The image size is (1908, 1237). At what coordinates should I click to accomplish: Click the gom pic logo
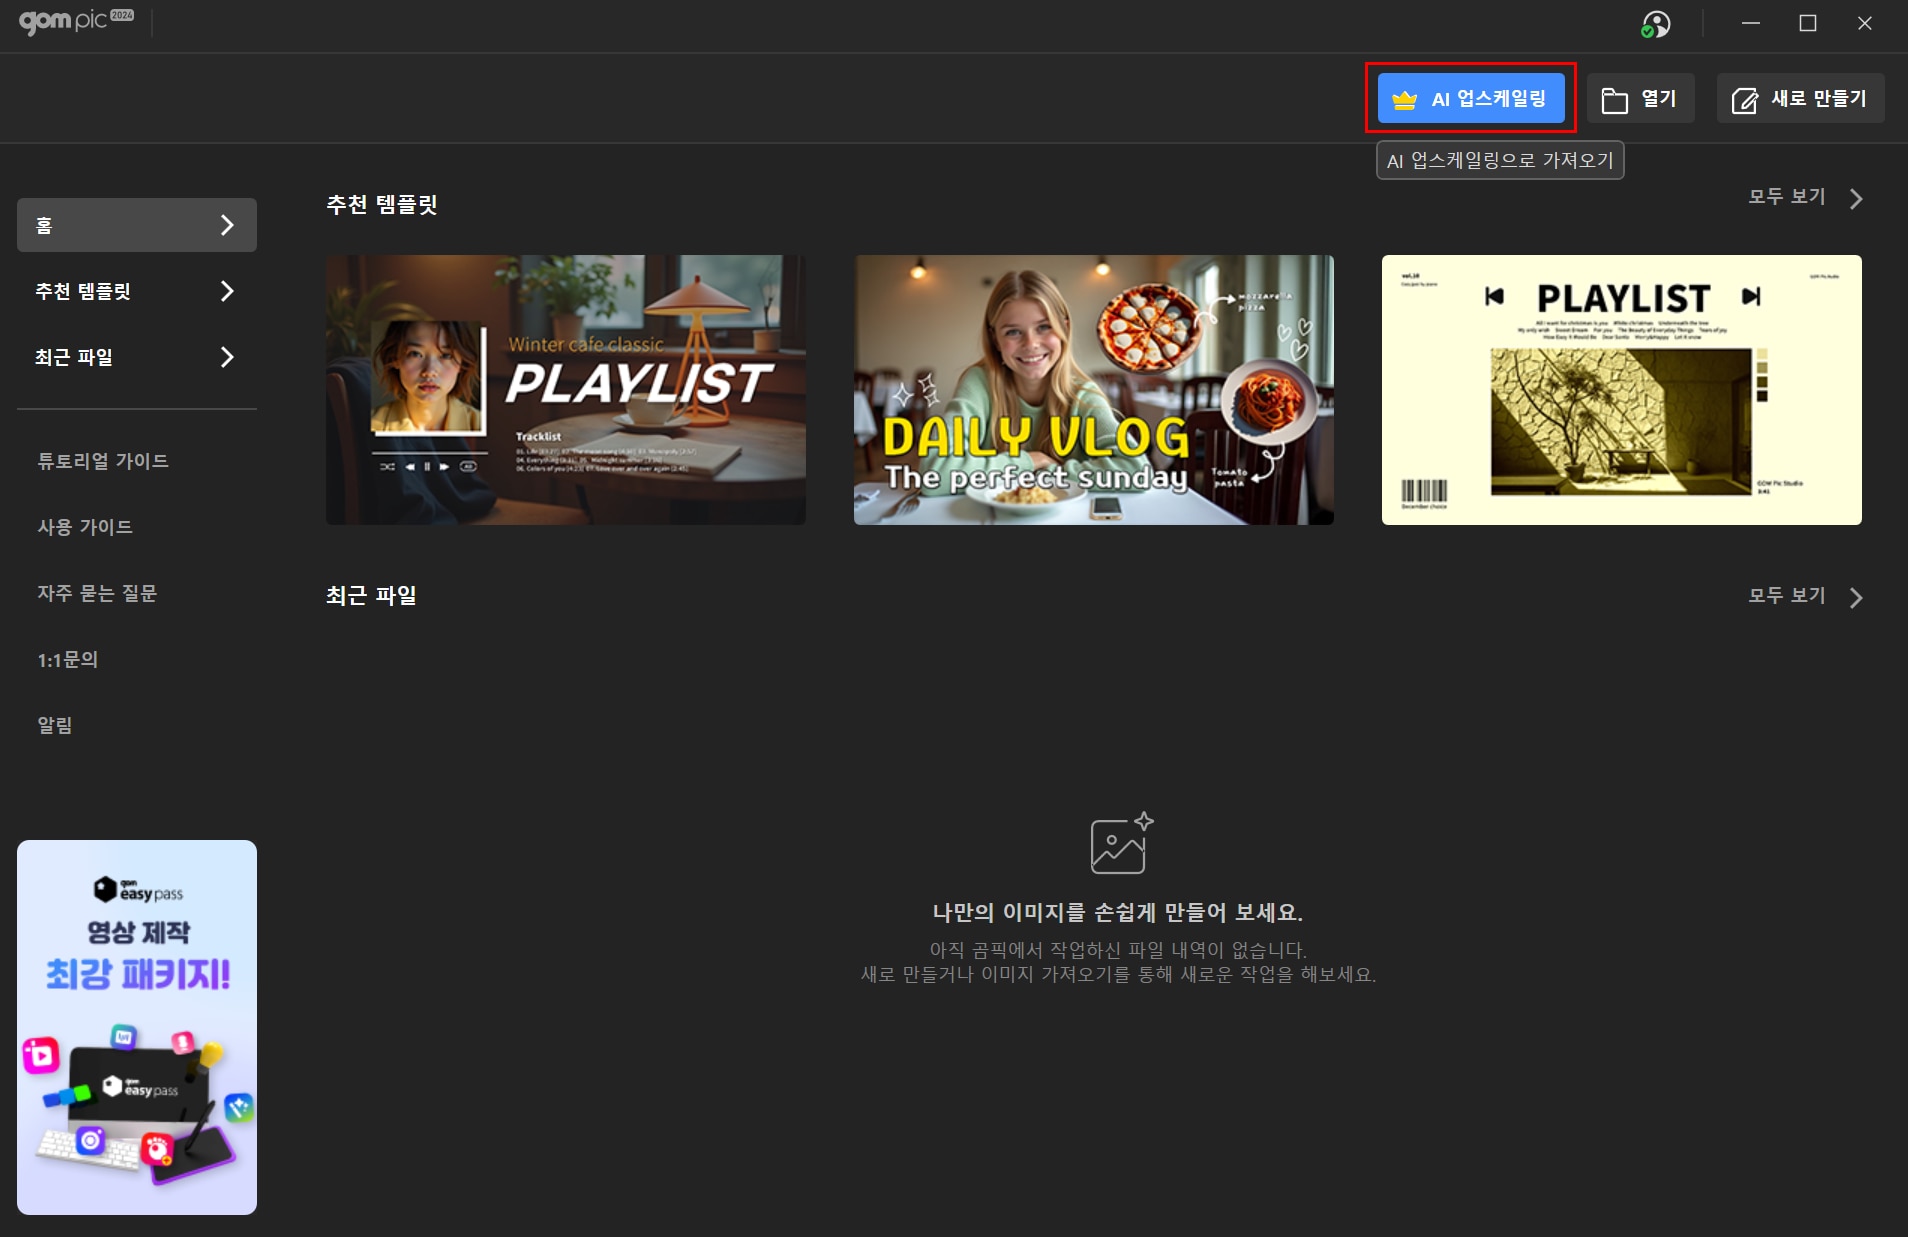[x=76, y=21]
